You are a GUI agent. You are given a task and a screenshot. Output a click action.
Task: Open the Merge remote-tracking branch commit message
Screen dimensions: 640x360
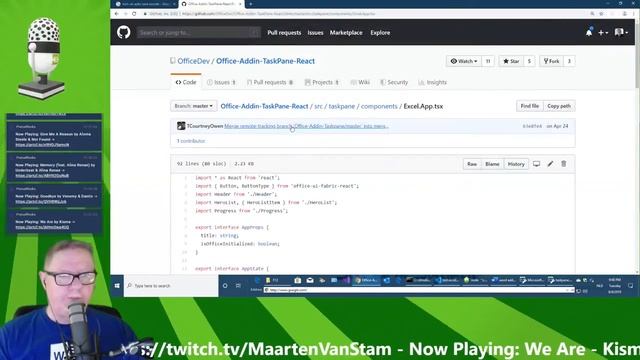coord(306,126)
